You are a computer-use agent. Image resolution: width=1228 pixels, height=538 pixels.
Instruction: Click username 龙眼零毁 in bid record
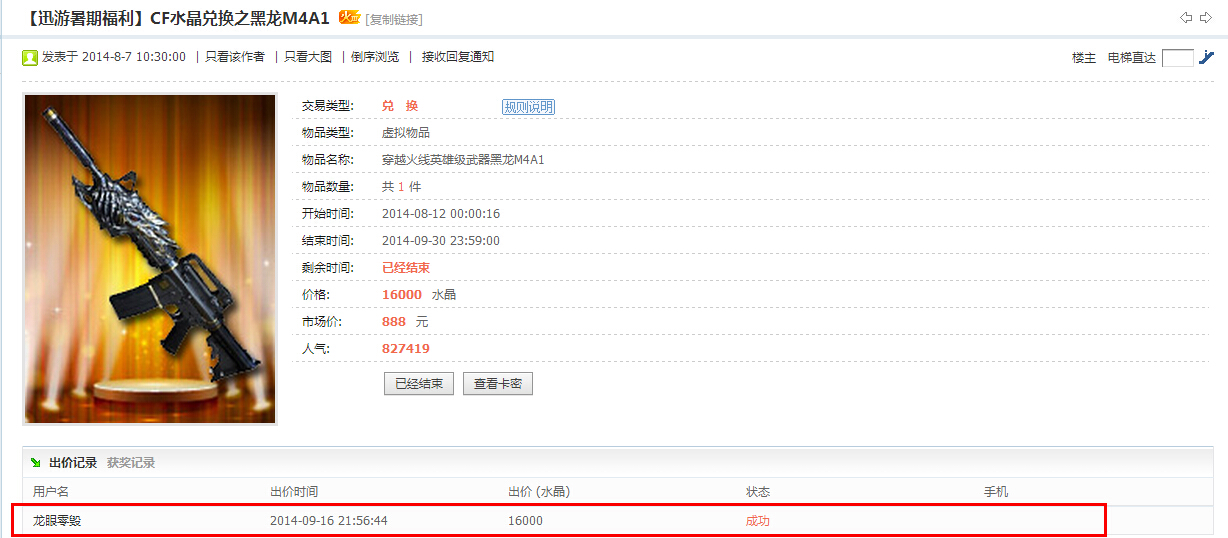(x=56, y=521)
